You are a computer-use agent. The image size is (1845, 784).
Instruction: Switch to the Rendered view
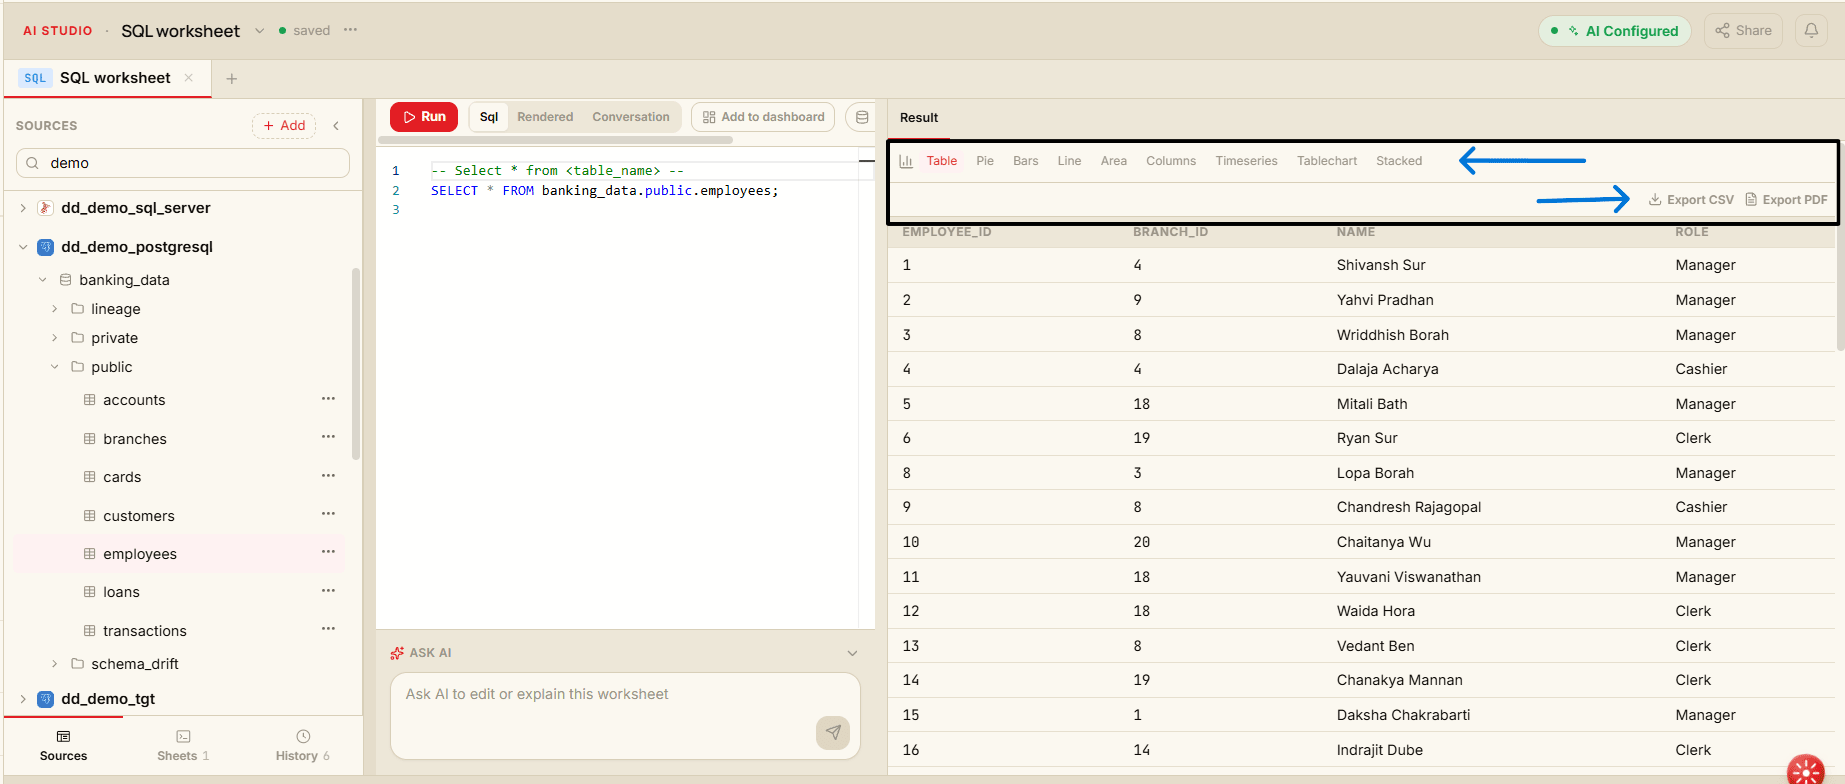[545, 117]
